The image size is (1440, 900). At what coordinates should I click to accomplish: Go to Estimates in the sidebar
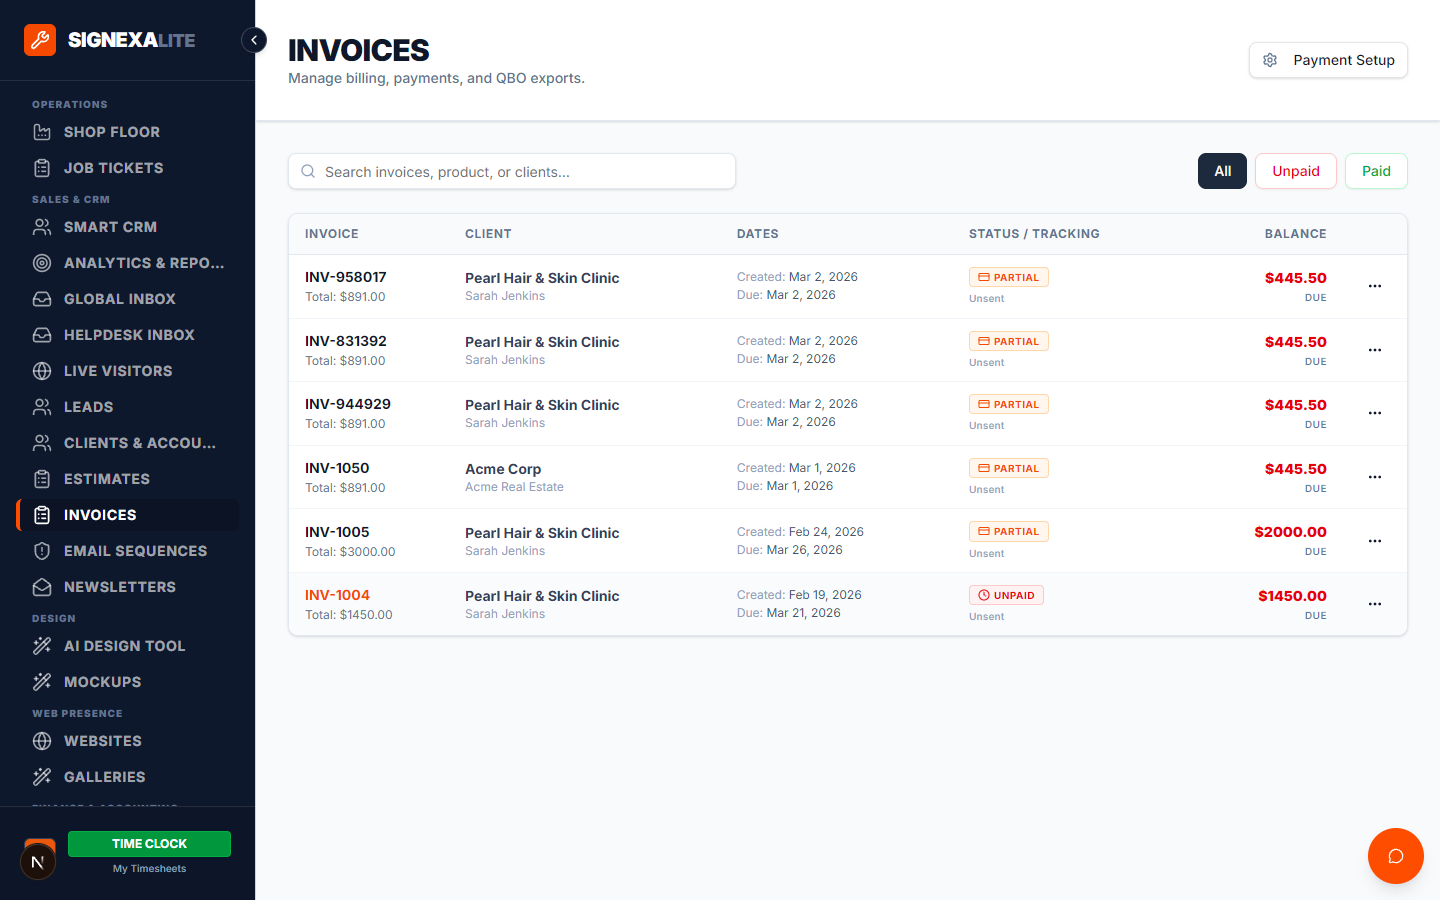106,479
